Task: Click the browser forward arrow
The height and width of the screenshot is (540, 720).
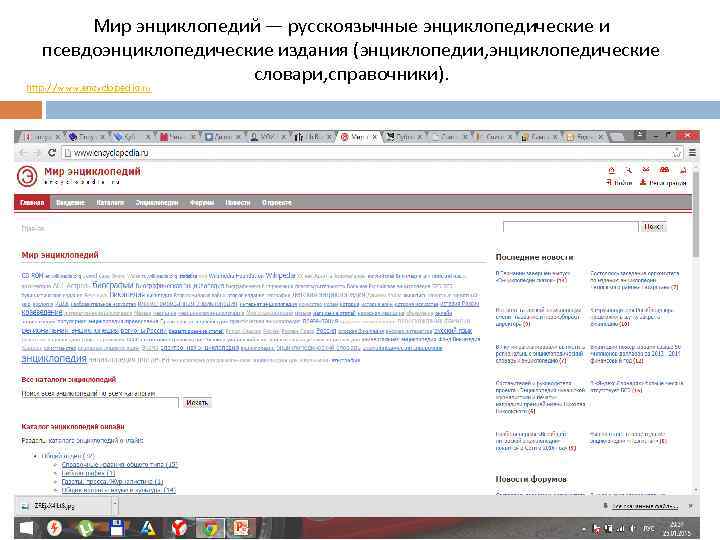Action: tap(37, 153)
